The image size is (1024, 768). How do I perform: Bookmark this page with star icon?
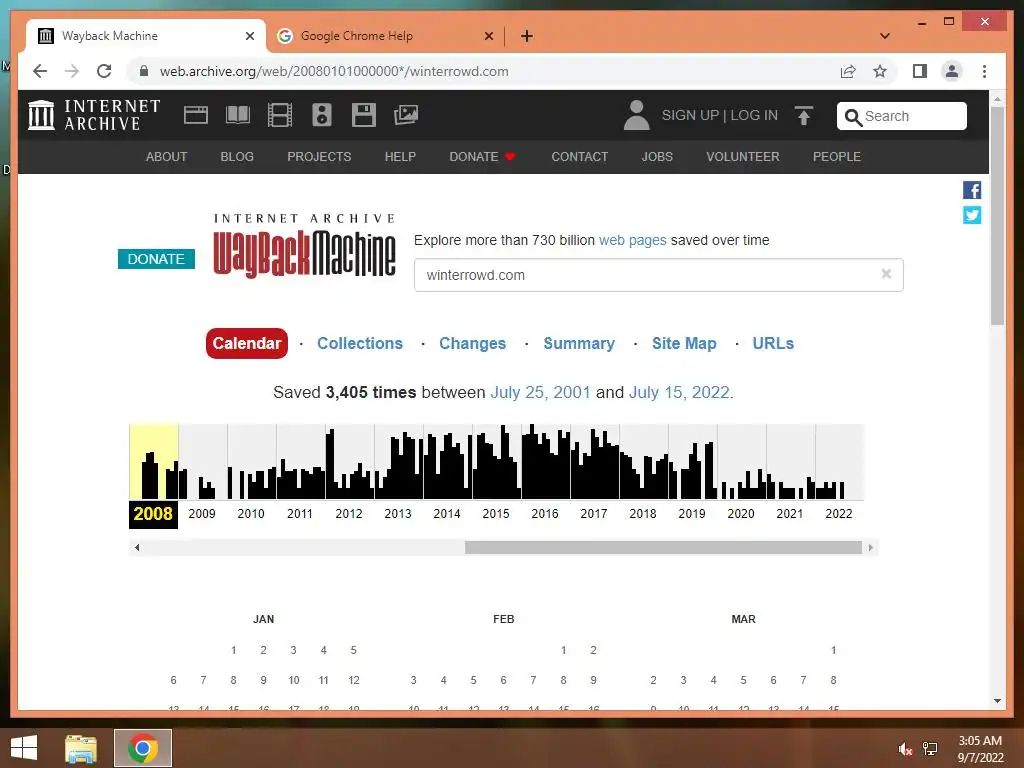tap(880, 71)
